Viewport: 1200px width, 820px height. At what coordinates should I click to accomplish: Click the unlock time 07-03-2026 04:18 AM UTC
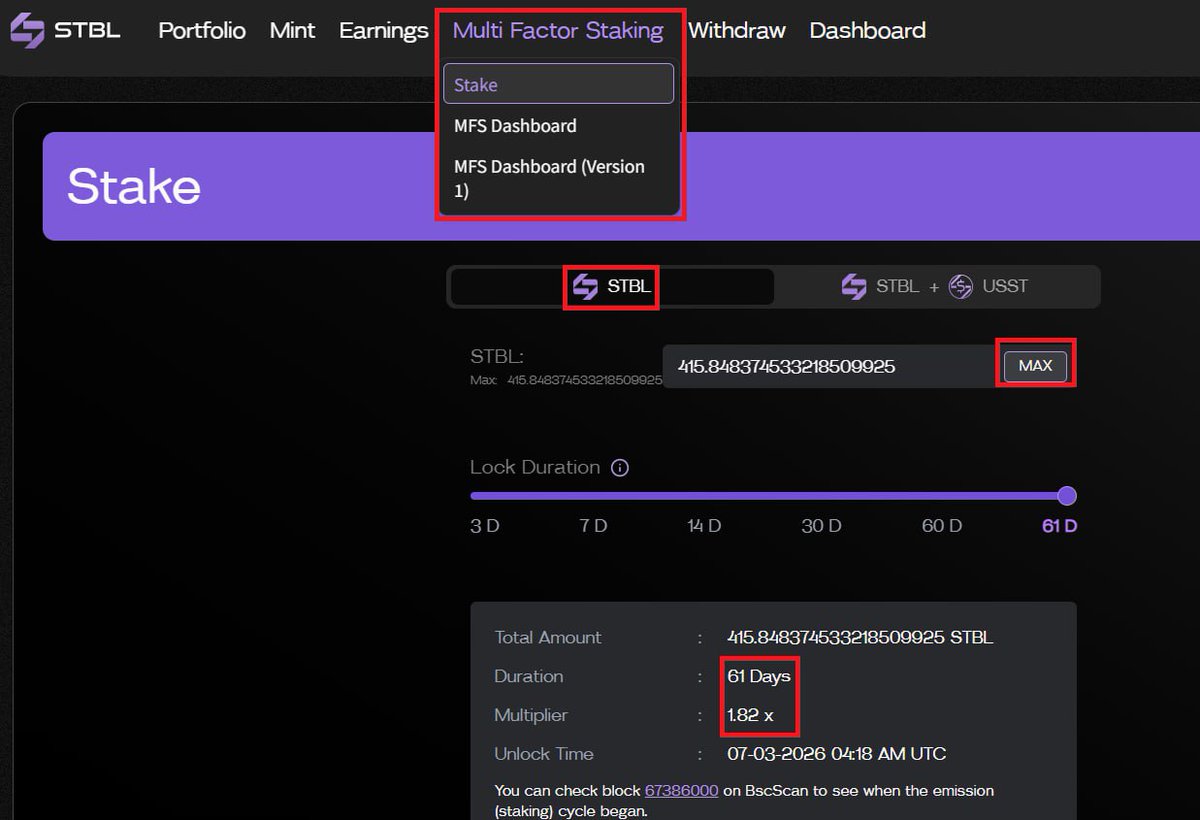[x=837, y=754]
